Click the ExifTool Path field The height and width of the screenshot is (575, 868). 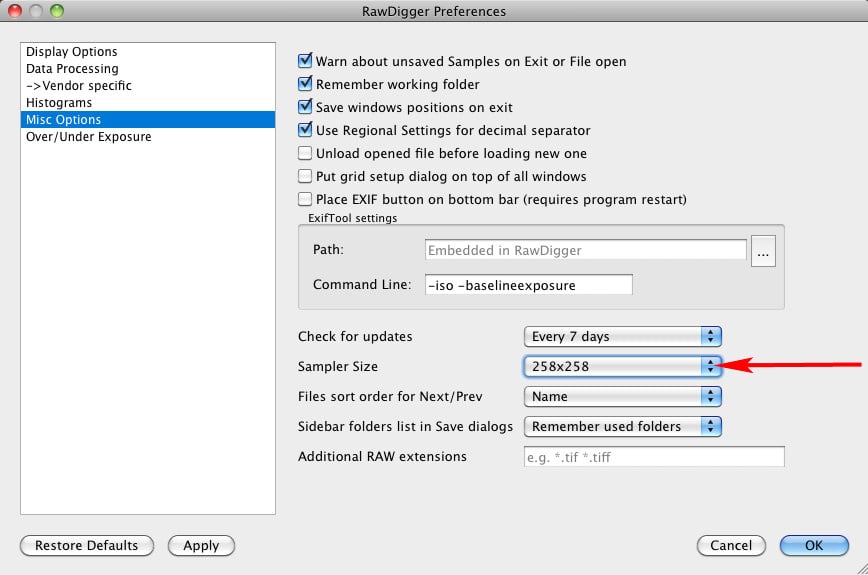[x=586, y=250]
